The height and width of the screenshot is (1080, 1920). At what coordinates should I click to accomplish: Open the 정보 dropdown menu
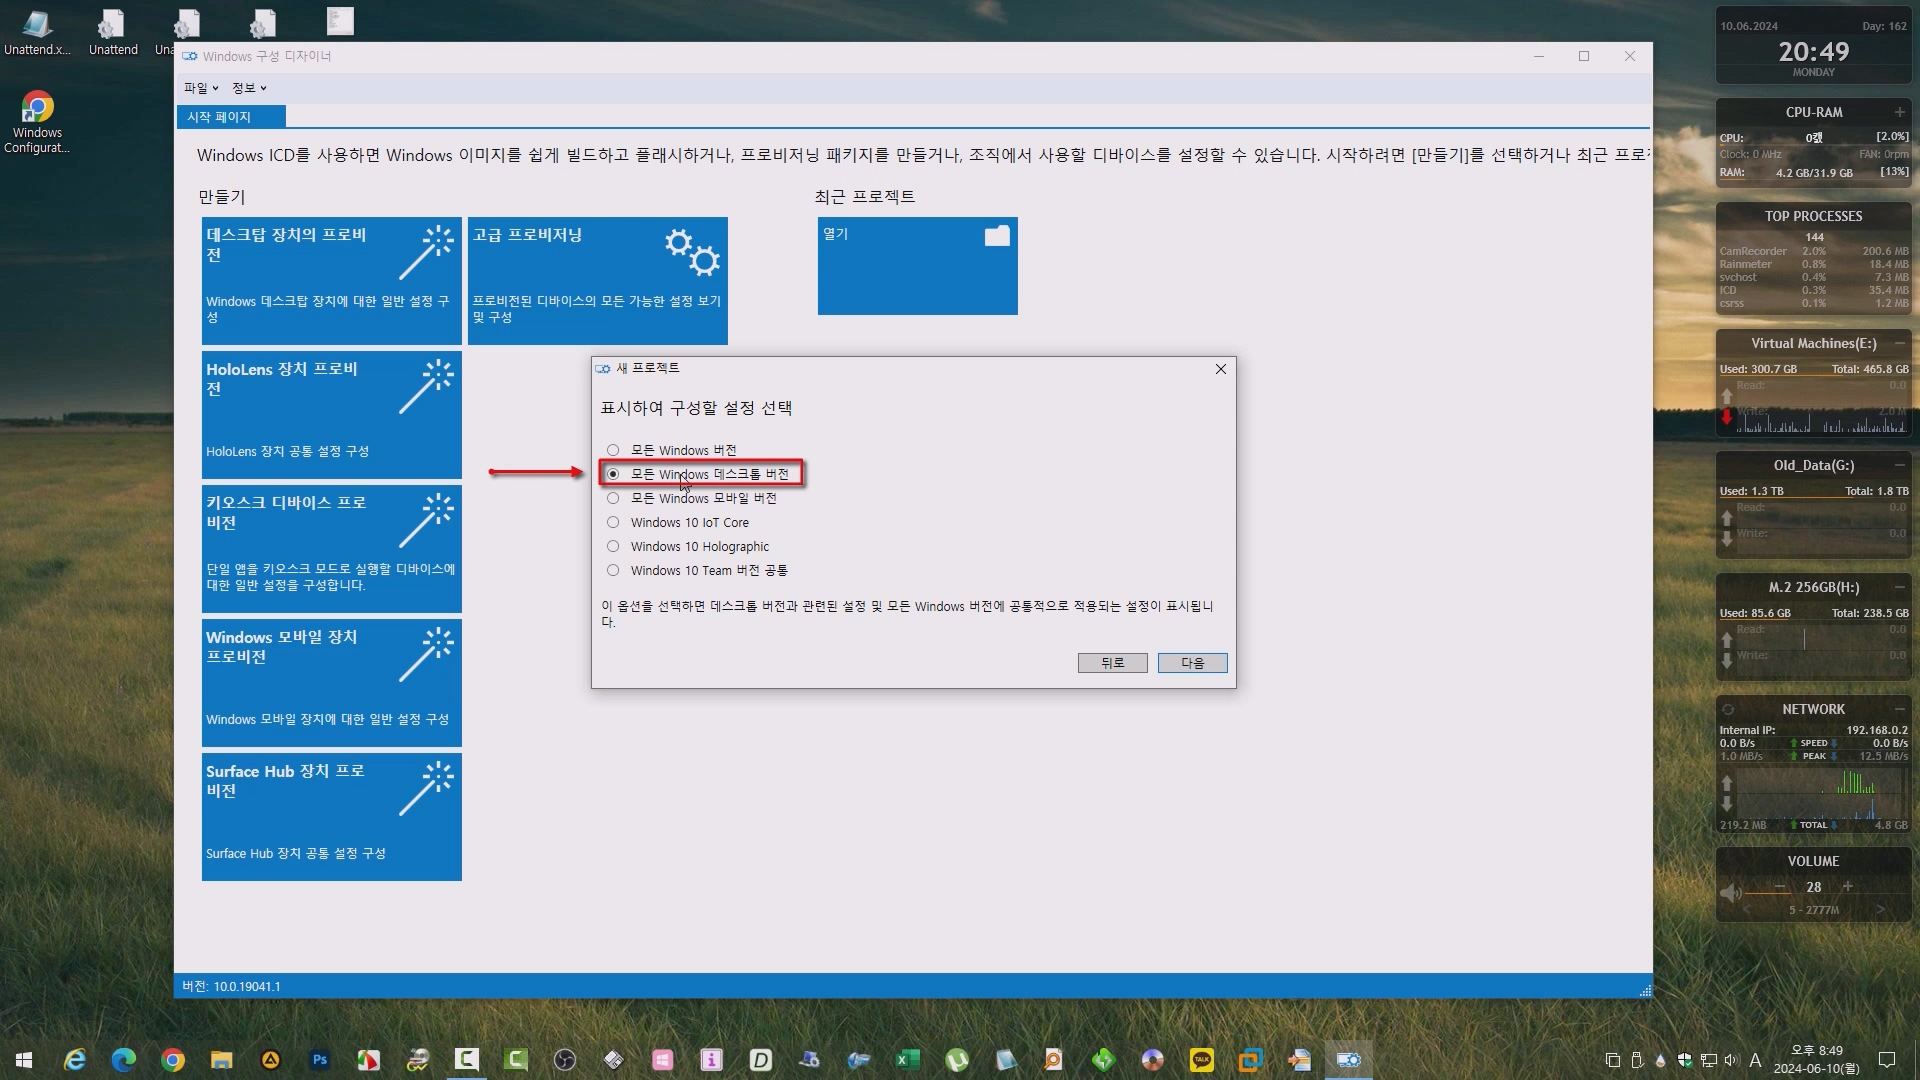[x=249, y=88]
